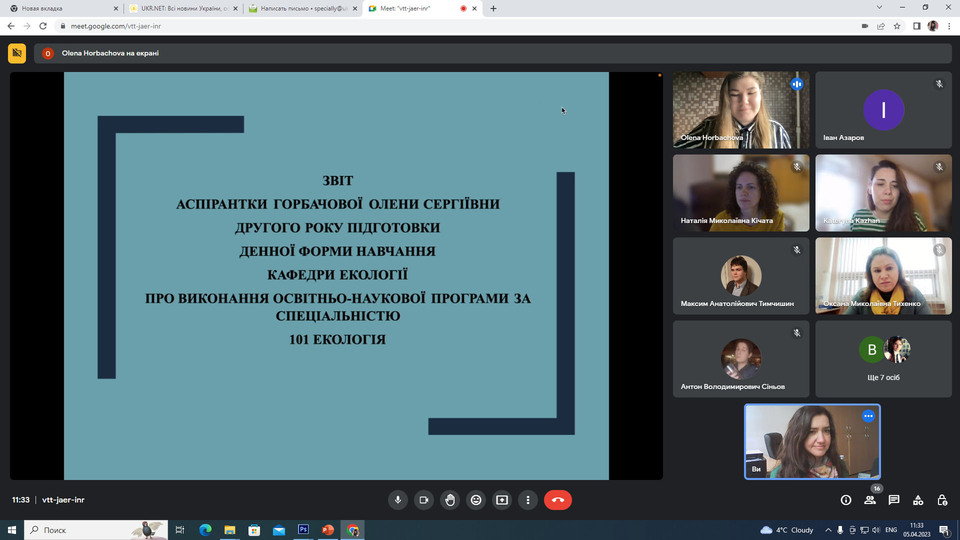Open the chat messages panel
The height and width of the screenshot is (540, 960).
pos(894,500)
